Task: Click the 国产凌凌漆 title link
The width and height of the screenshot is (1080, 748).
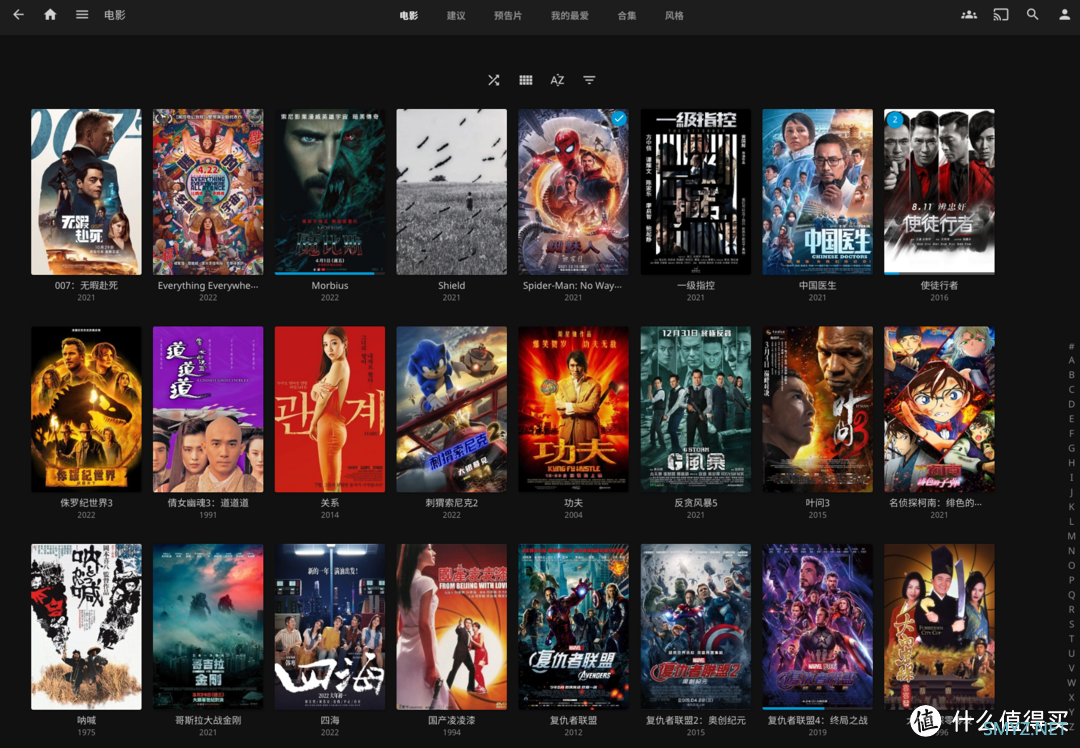Action: 452,720
